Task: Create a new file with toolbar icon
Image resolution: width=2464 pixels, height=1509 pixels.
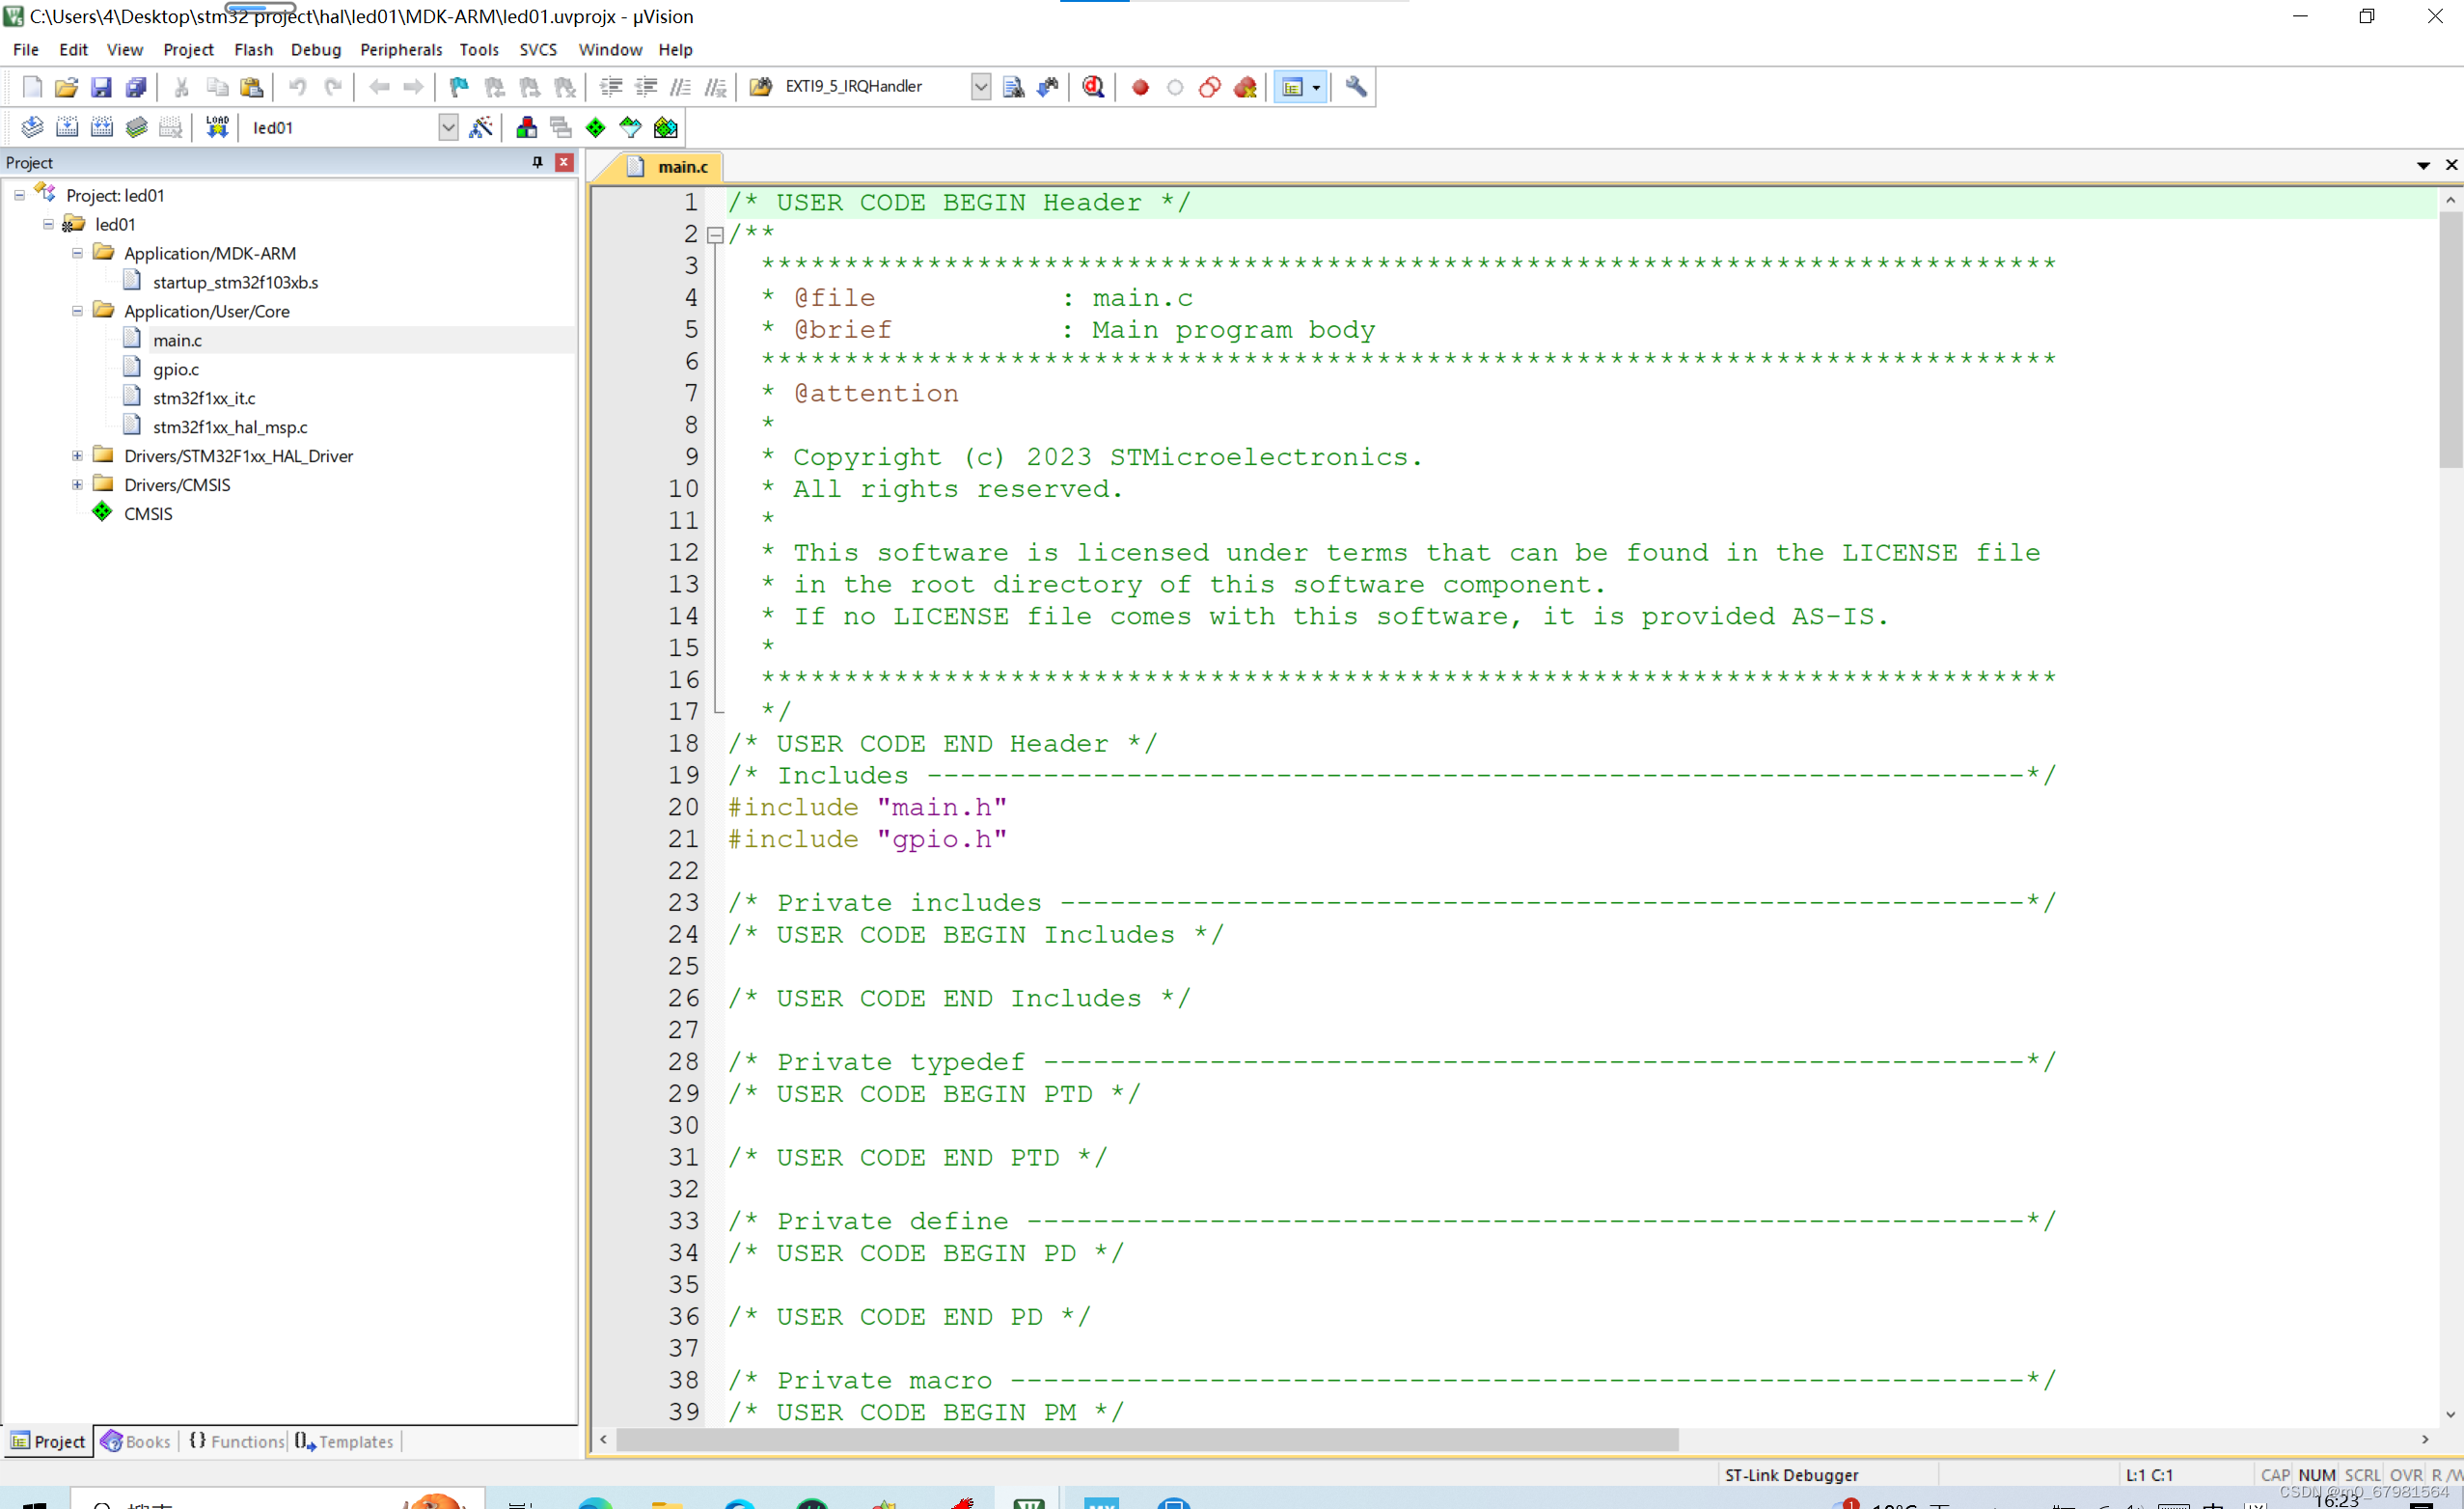Action: [32, 87]
